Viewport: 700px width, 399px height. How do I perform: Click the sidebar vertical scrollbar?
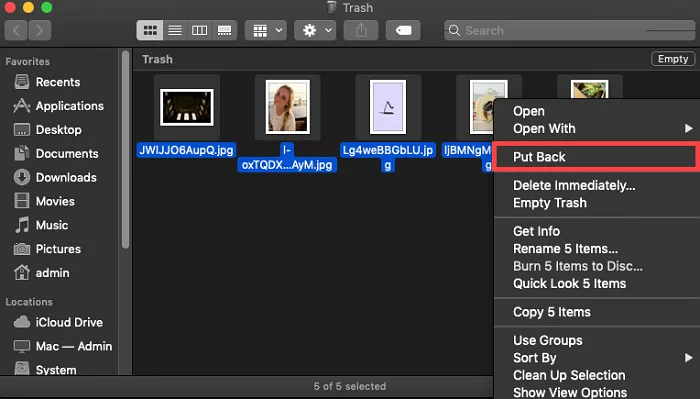click(125, 150)
